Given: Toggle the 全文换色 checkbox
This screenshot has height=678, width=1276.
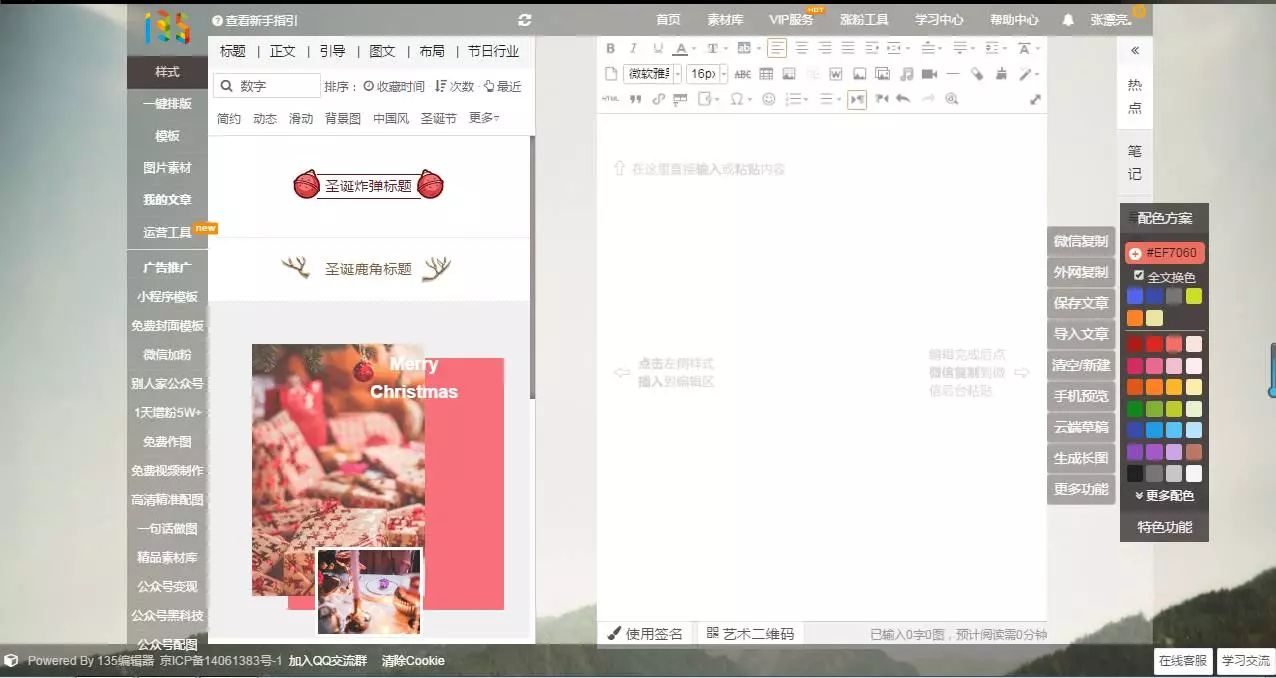Looking at the screenshot, I should [x=1138, y=277].
